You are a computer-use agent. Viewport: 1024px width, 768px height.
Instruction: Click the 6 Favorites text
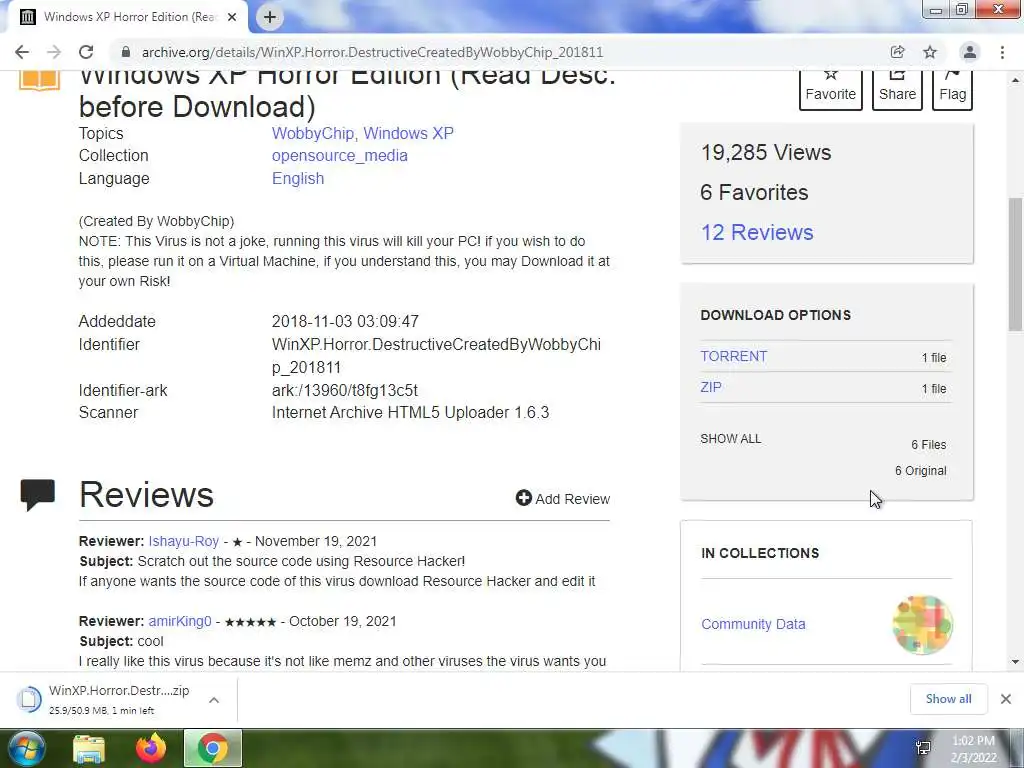click(754, 193)
